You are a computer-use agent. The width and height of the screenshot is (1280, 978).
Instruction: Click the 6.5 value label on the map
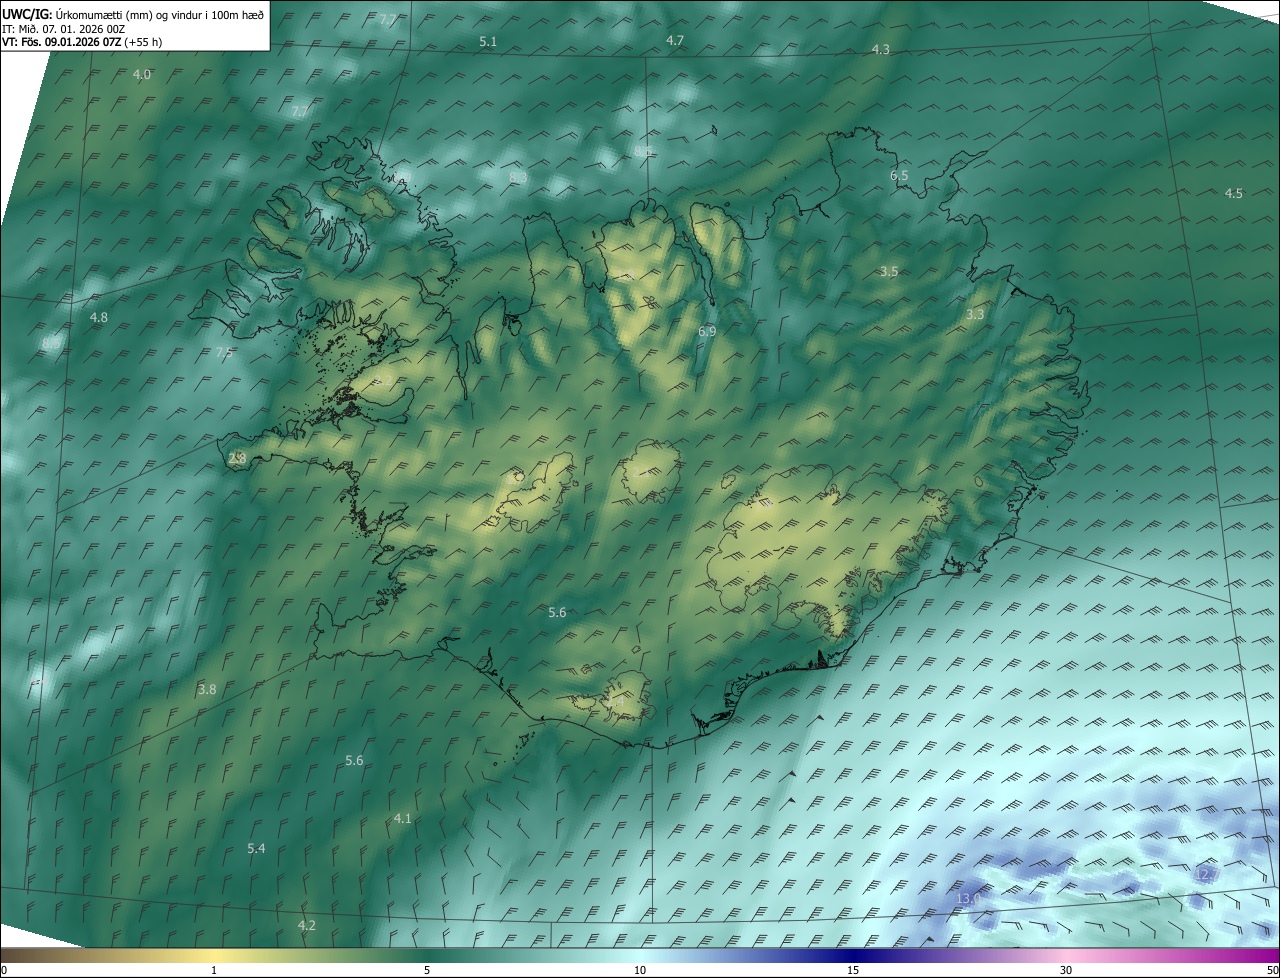coord(899,175)
